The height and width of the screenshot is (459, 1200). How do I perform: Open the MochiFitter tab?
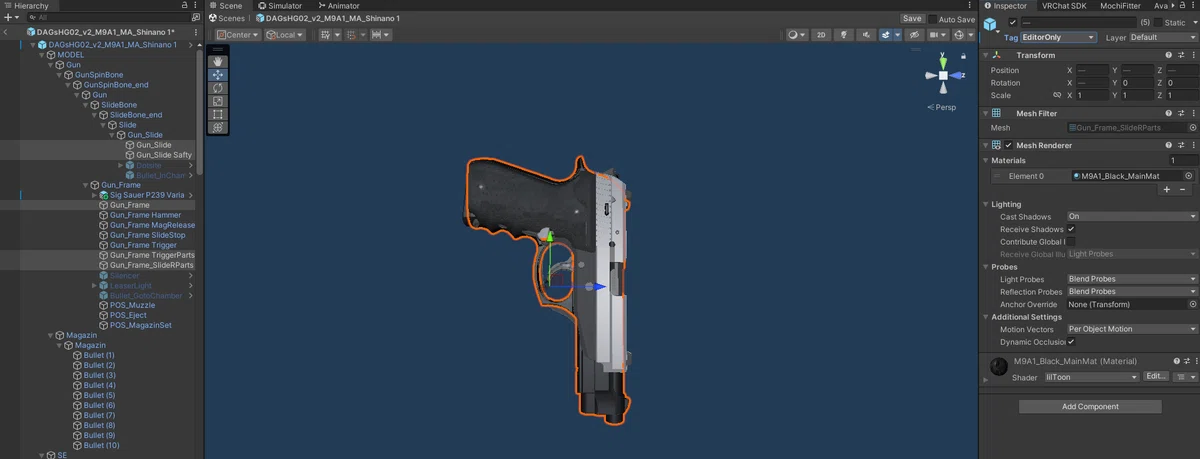pos(1120,6)
